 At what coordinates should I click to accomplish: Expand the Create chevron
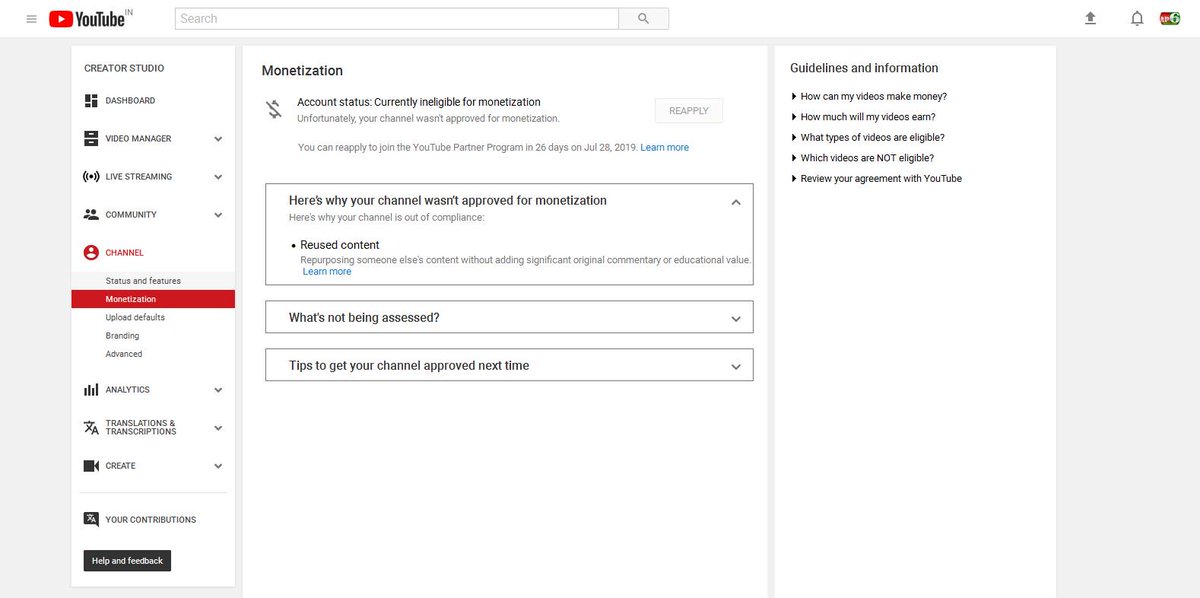click(x=218, y=466)
